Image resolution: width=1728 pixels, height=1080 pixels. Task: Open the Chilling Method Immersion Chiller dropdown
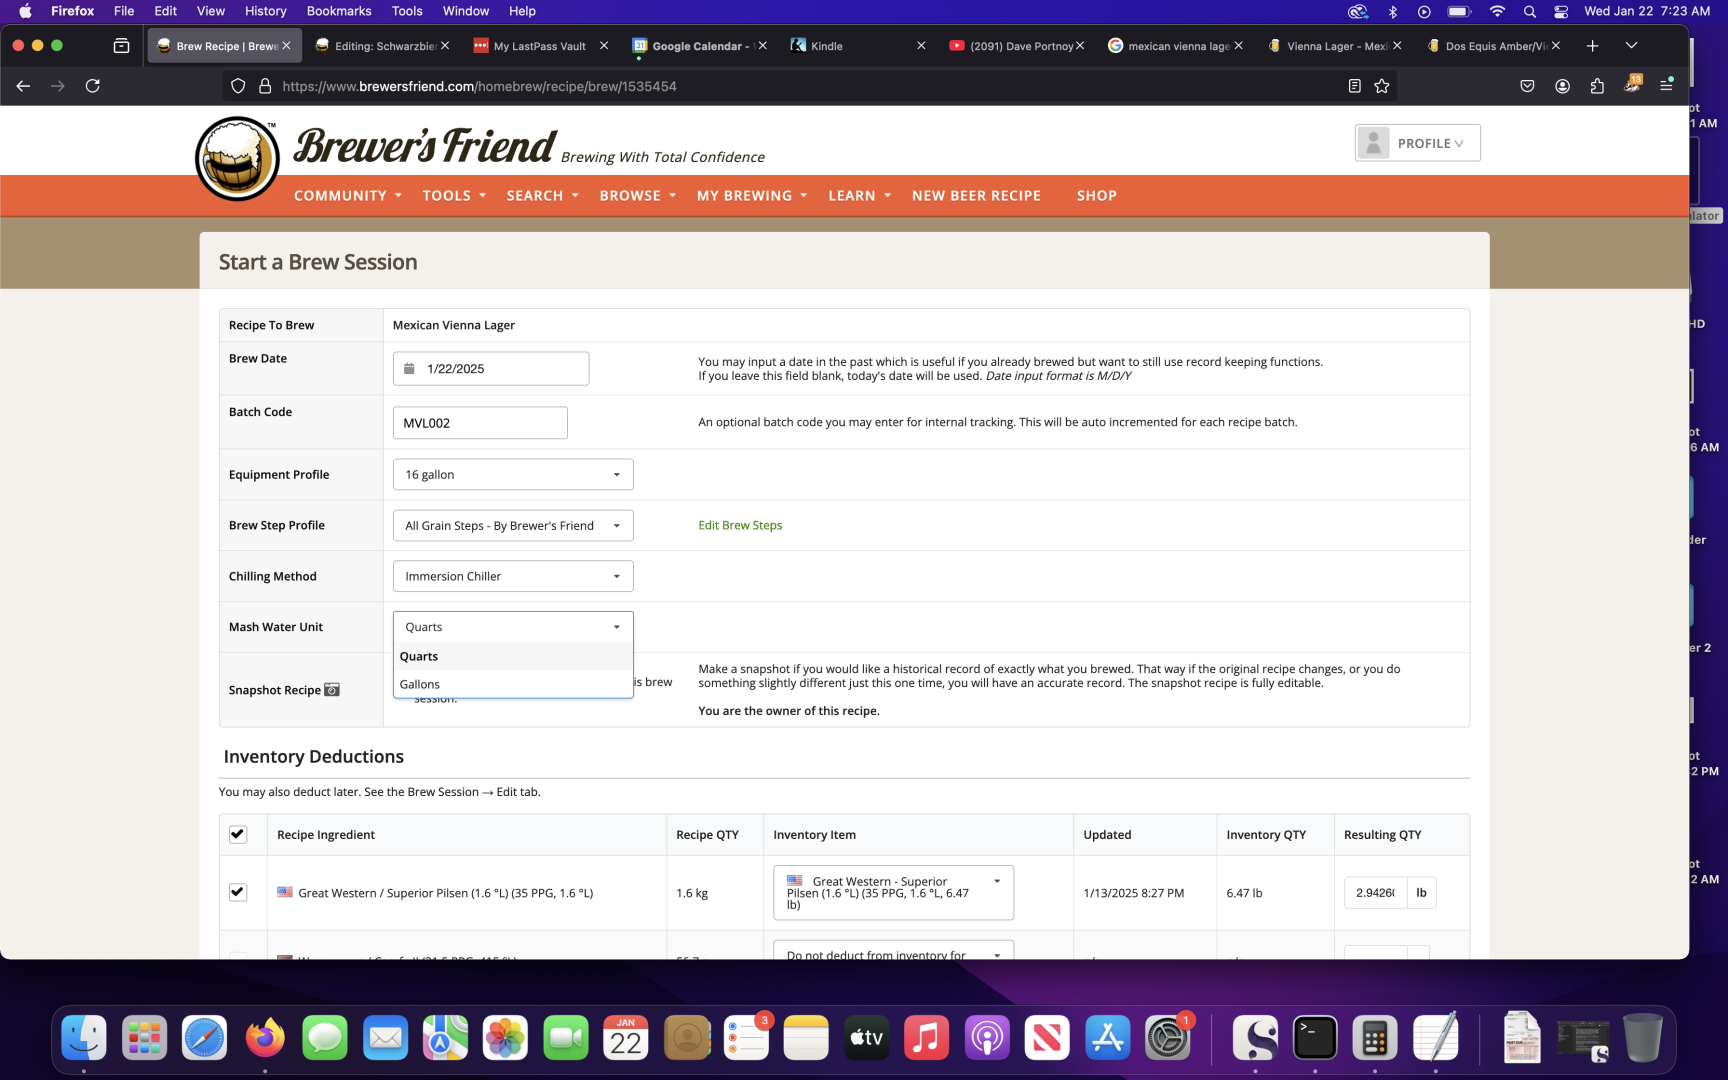[x=513, y=576]
